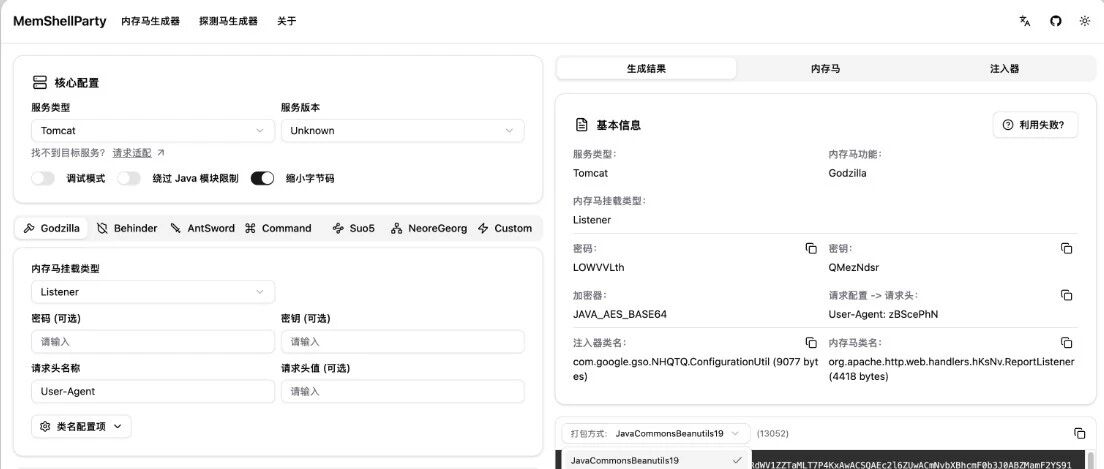
Task: Click the external link arrow next to 请求适配
Action: pos(161,153)
